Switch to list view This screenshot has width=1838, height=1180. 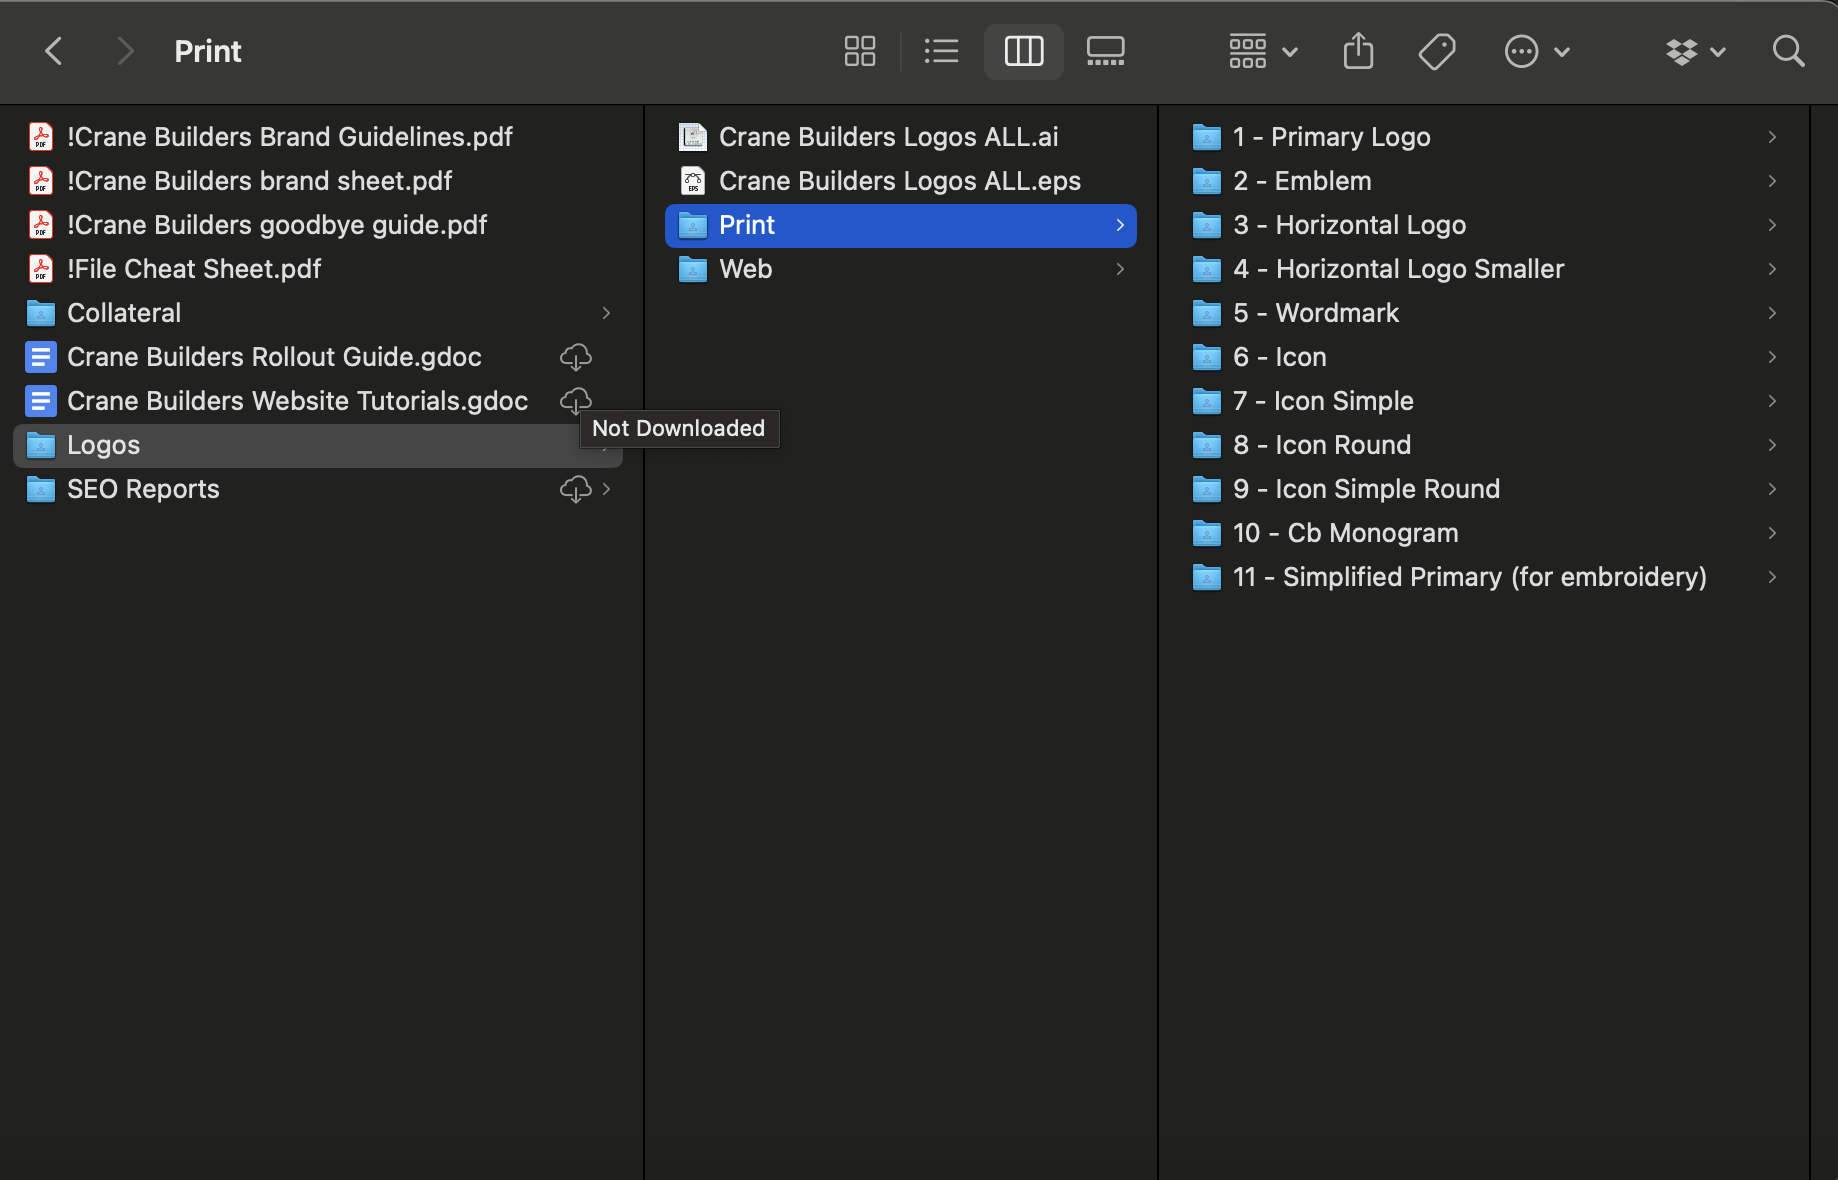click(941, 51)
